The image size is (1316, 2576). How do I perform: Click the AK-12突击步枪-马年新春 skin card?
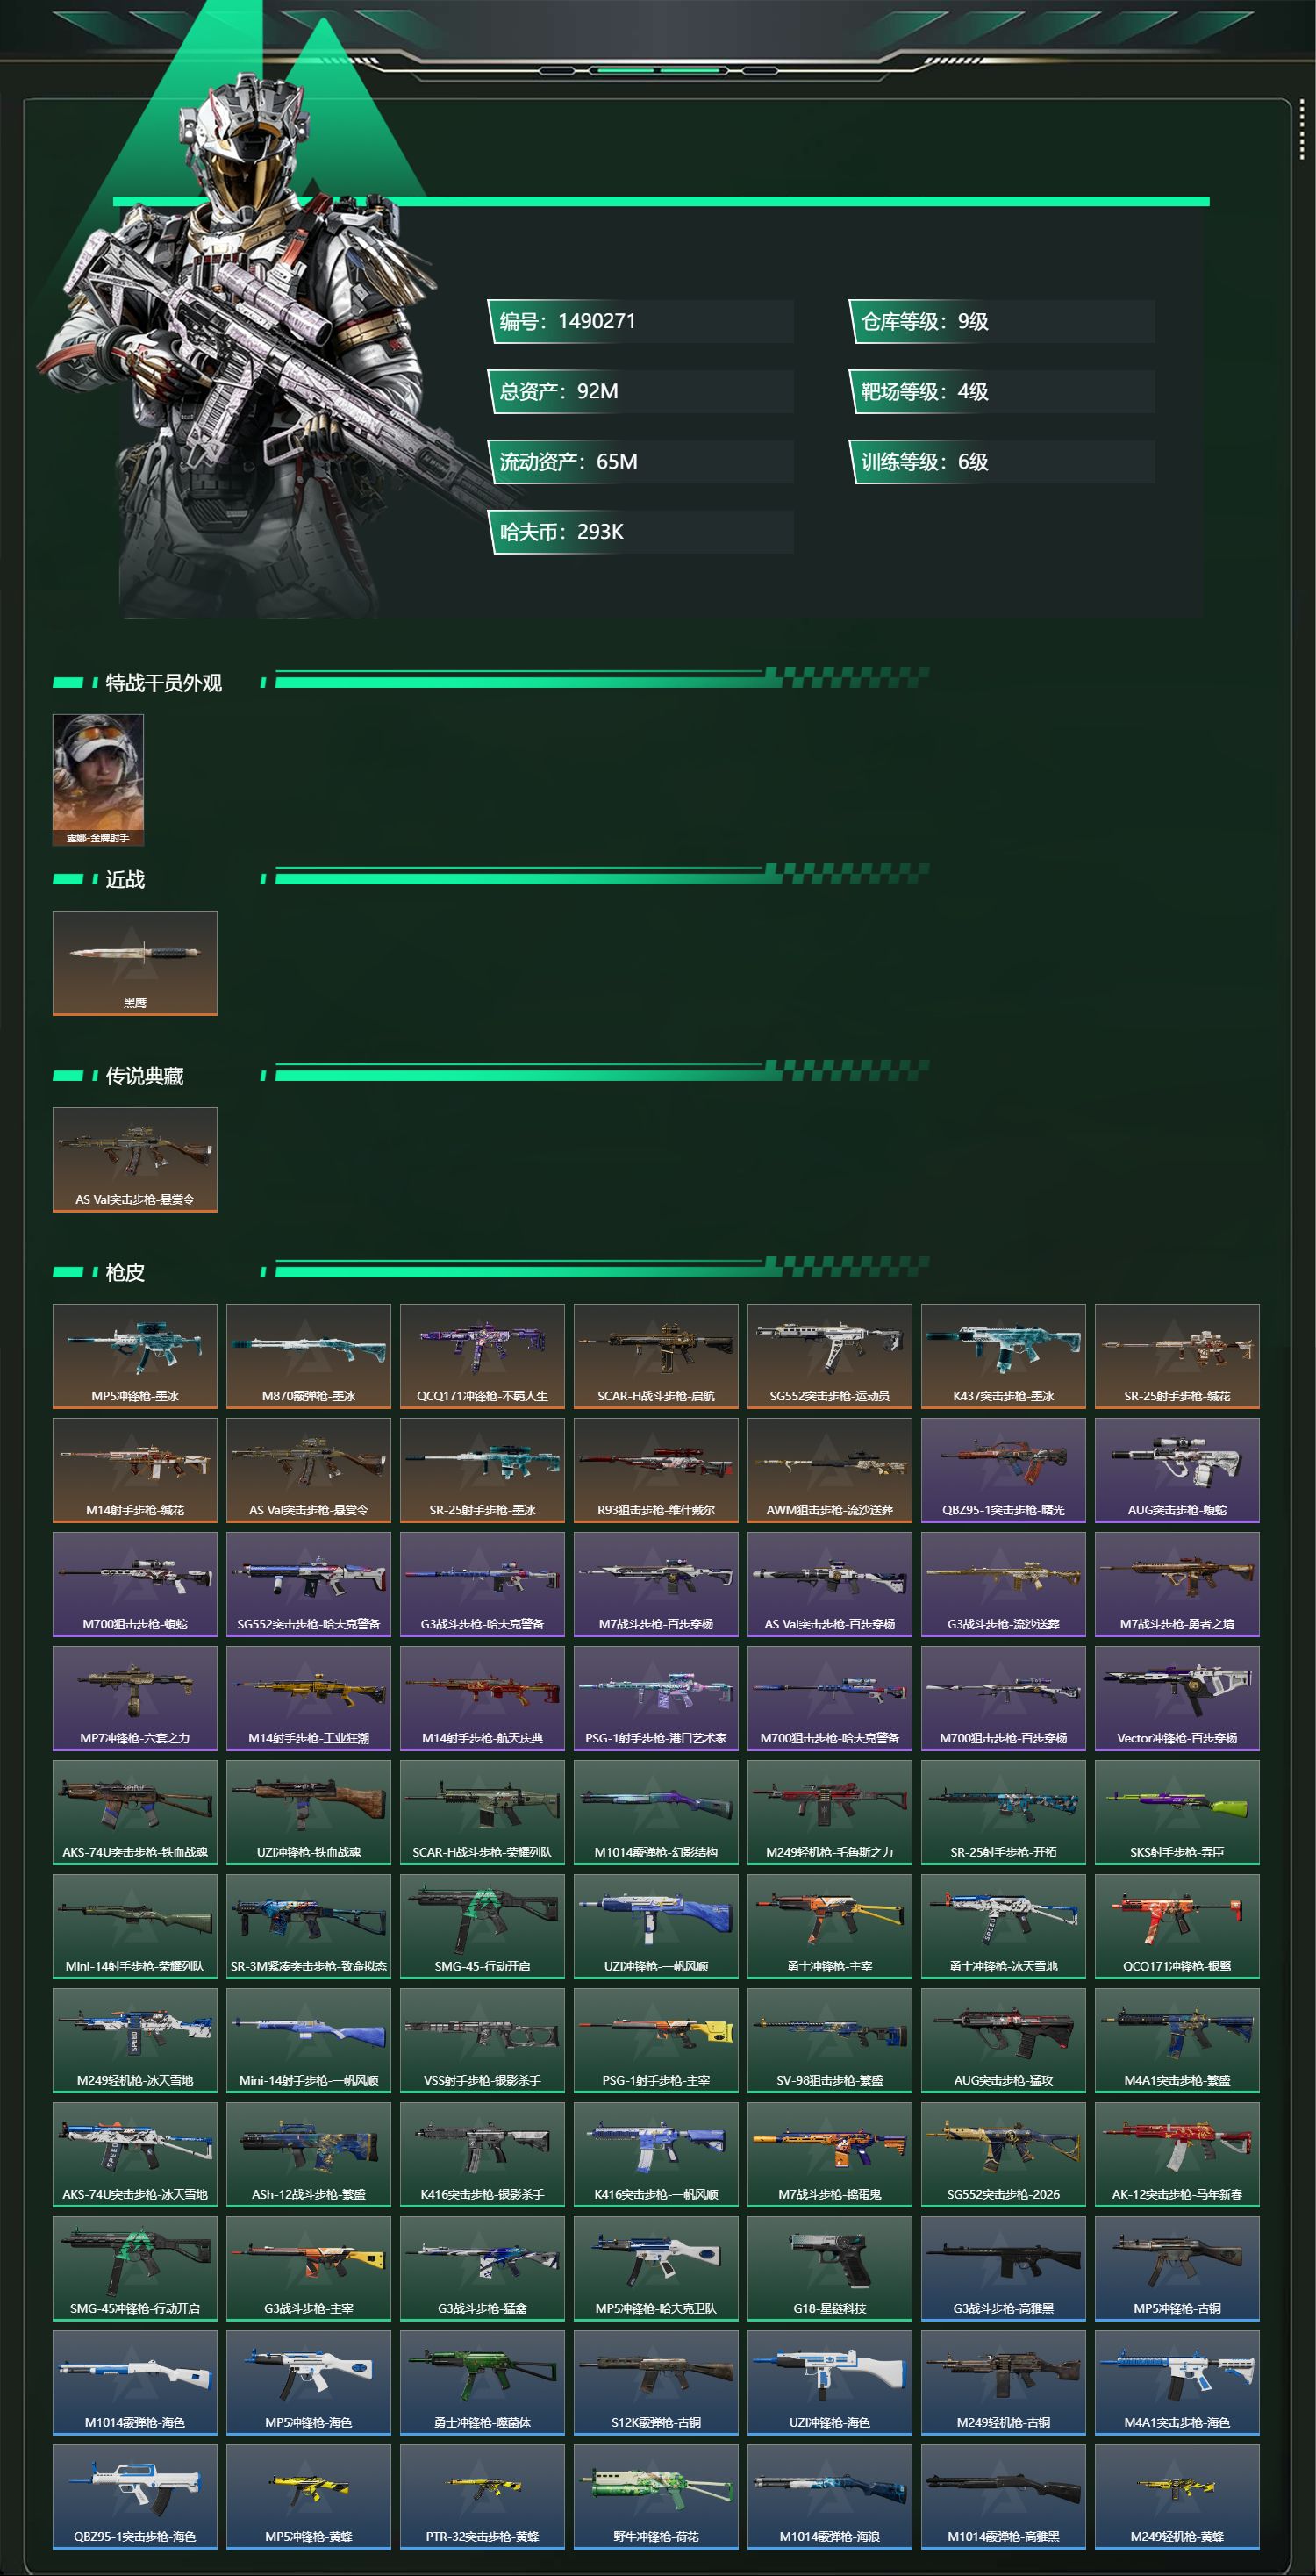[1177, 2154]
